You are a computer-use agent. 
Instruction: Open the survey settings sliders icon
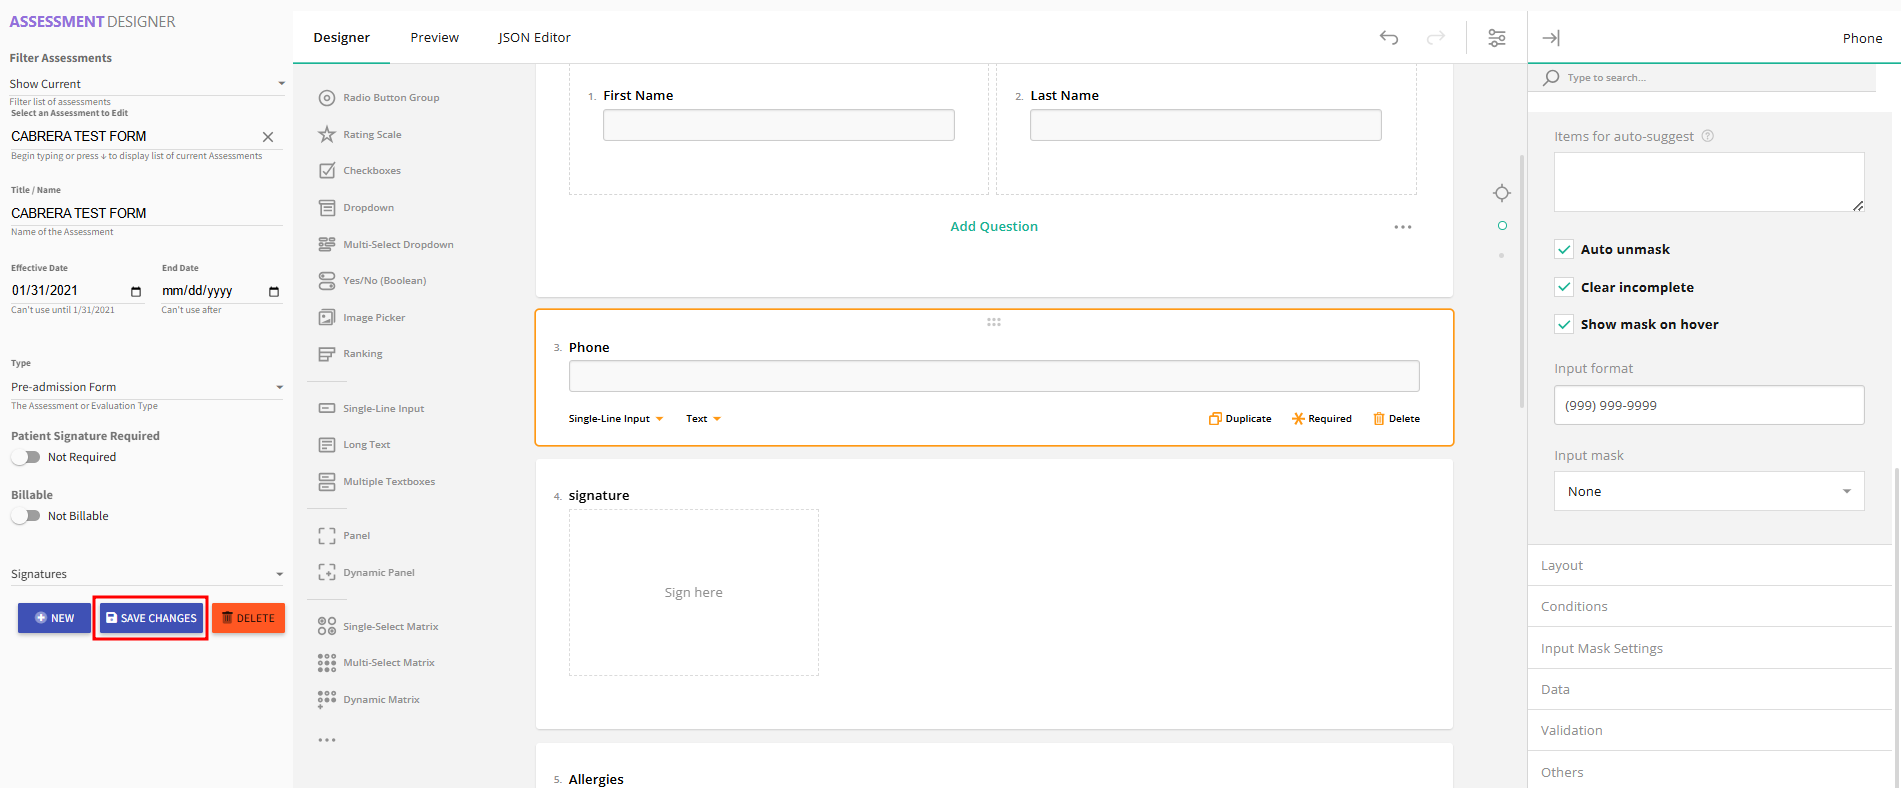[x=1496, y=38]
